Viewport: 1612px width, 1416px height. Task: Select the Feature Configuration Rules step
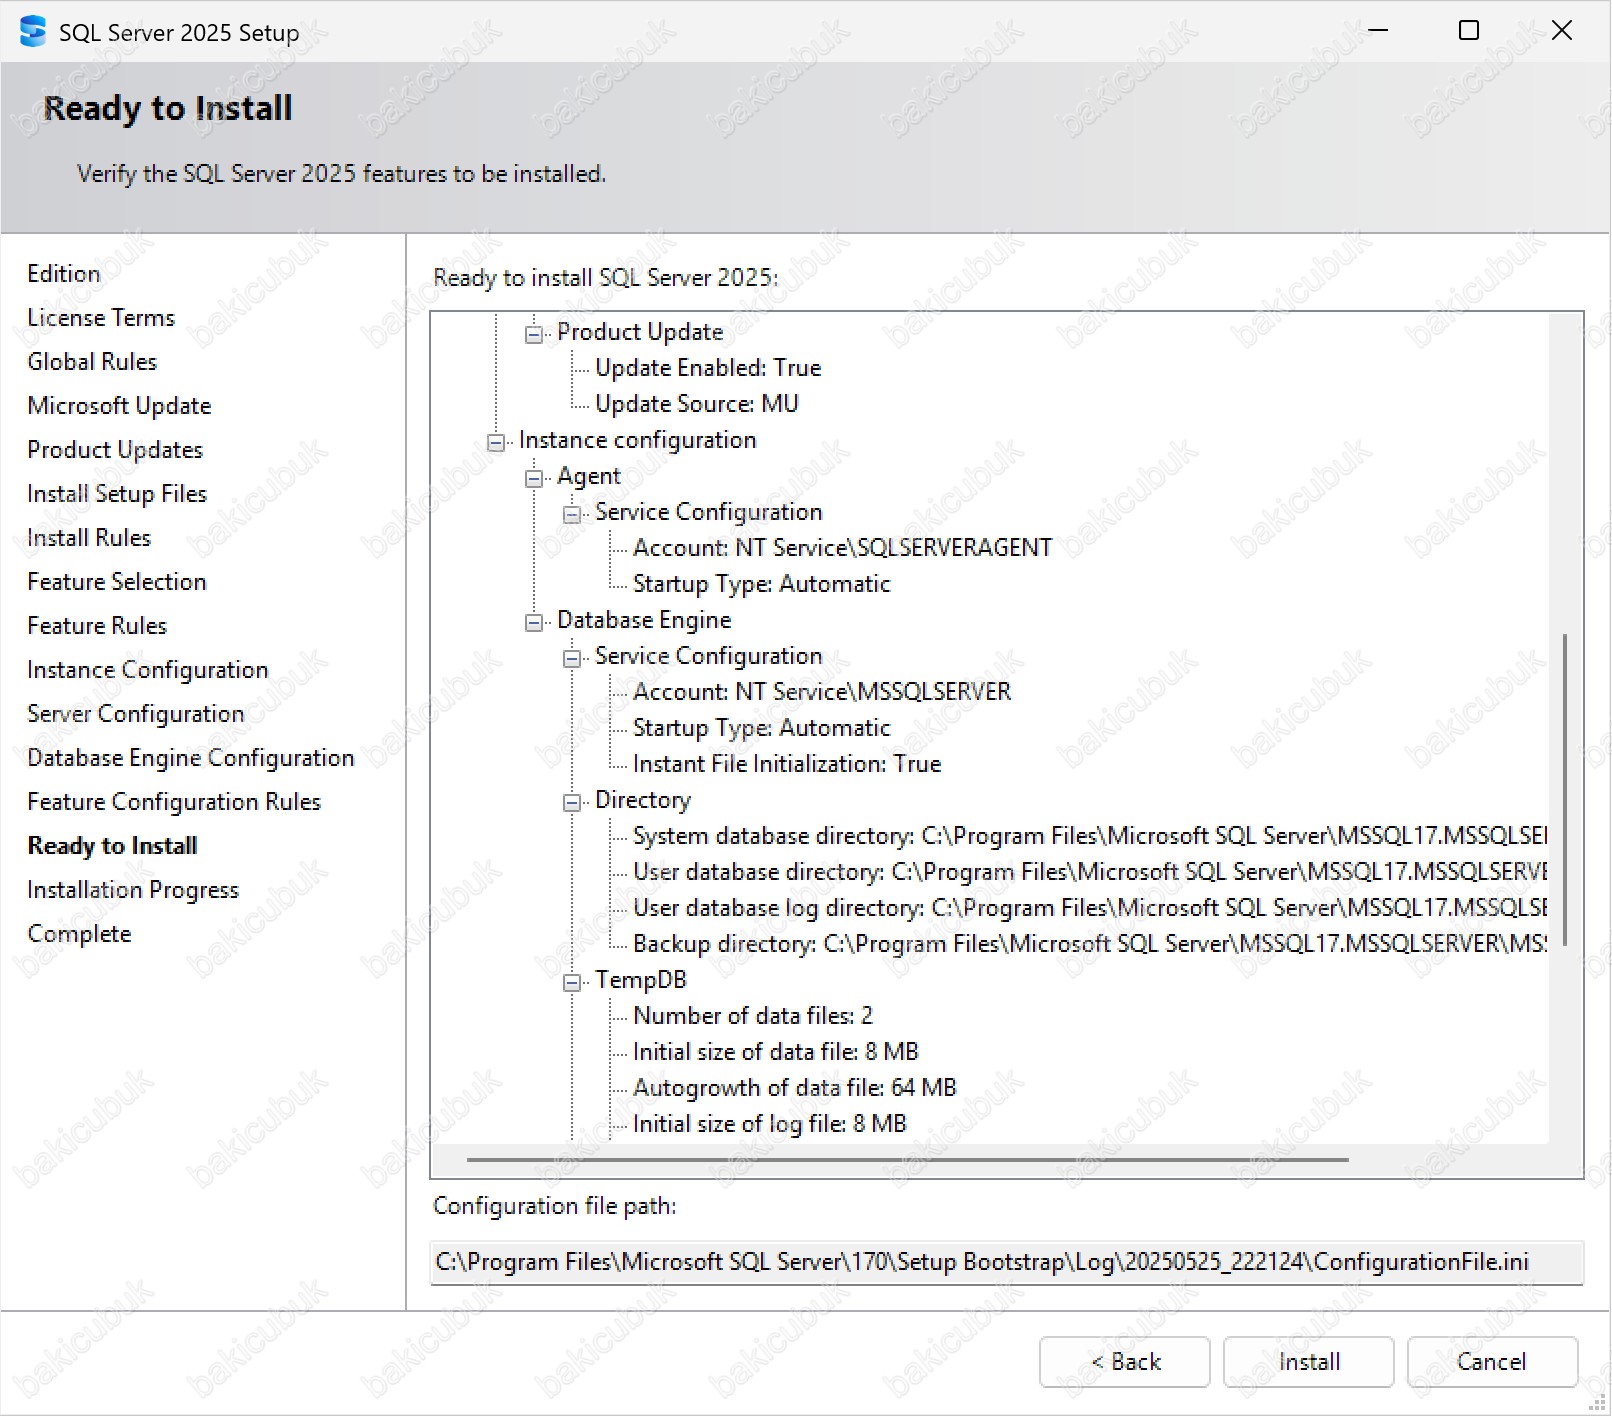(x=174, y=802)
